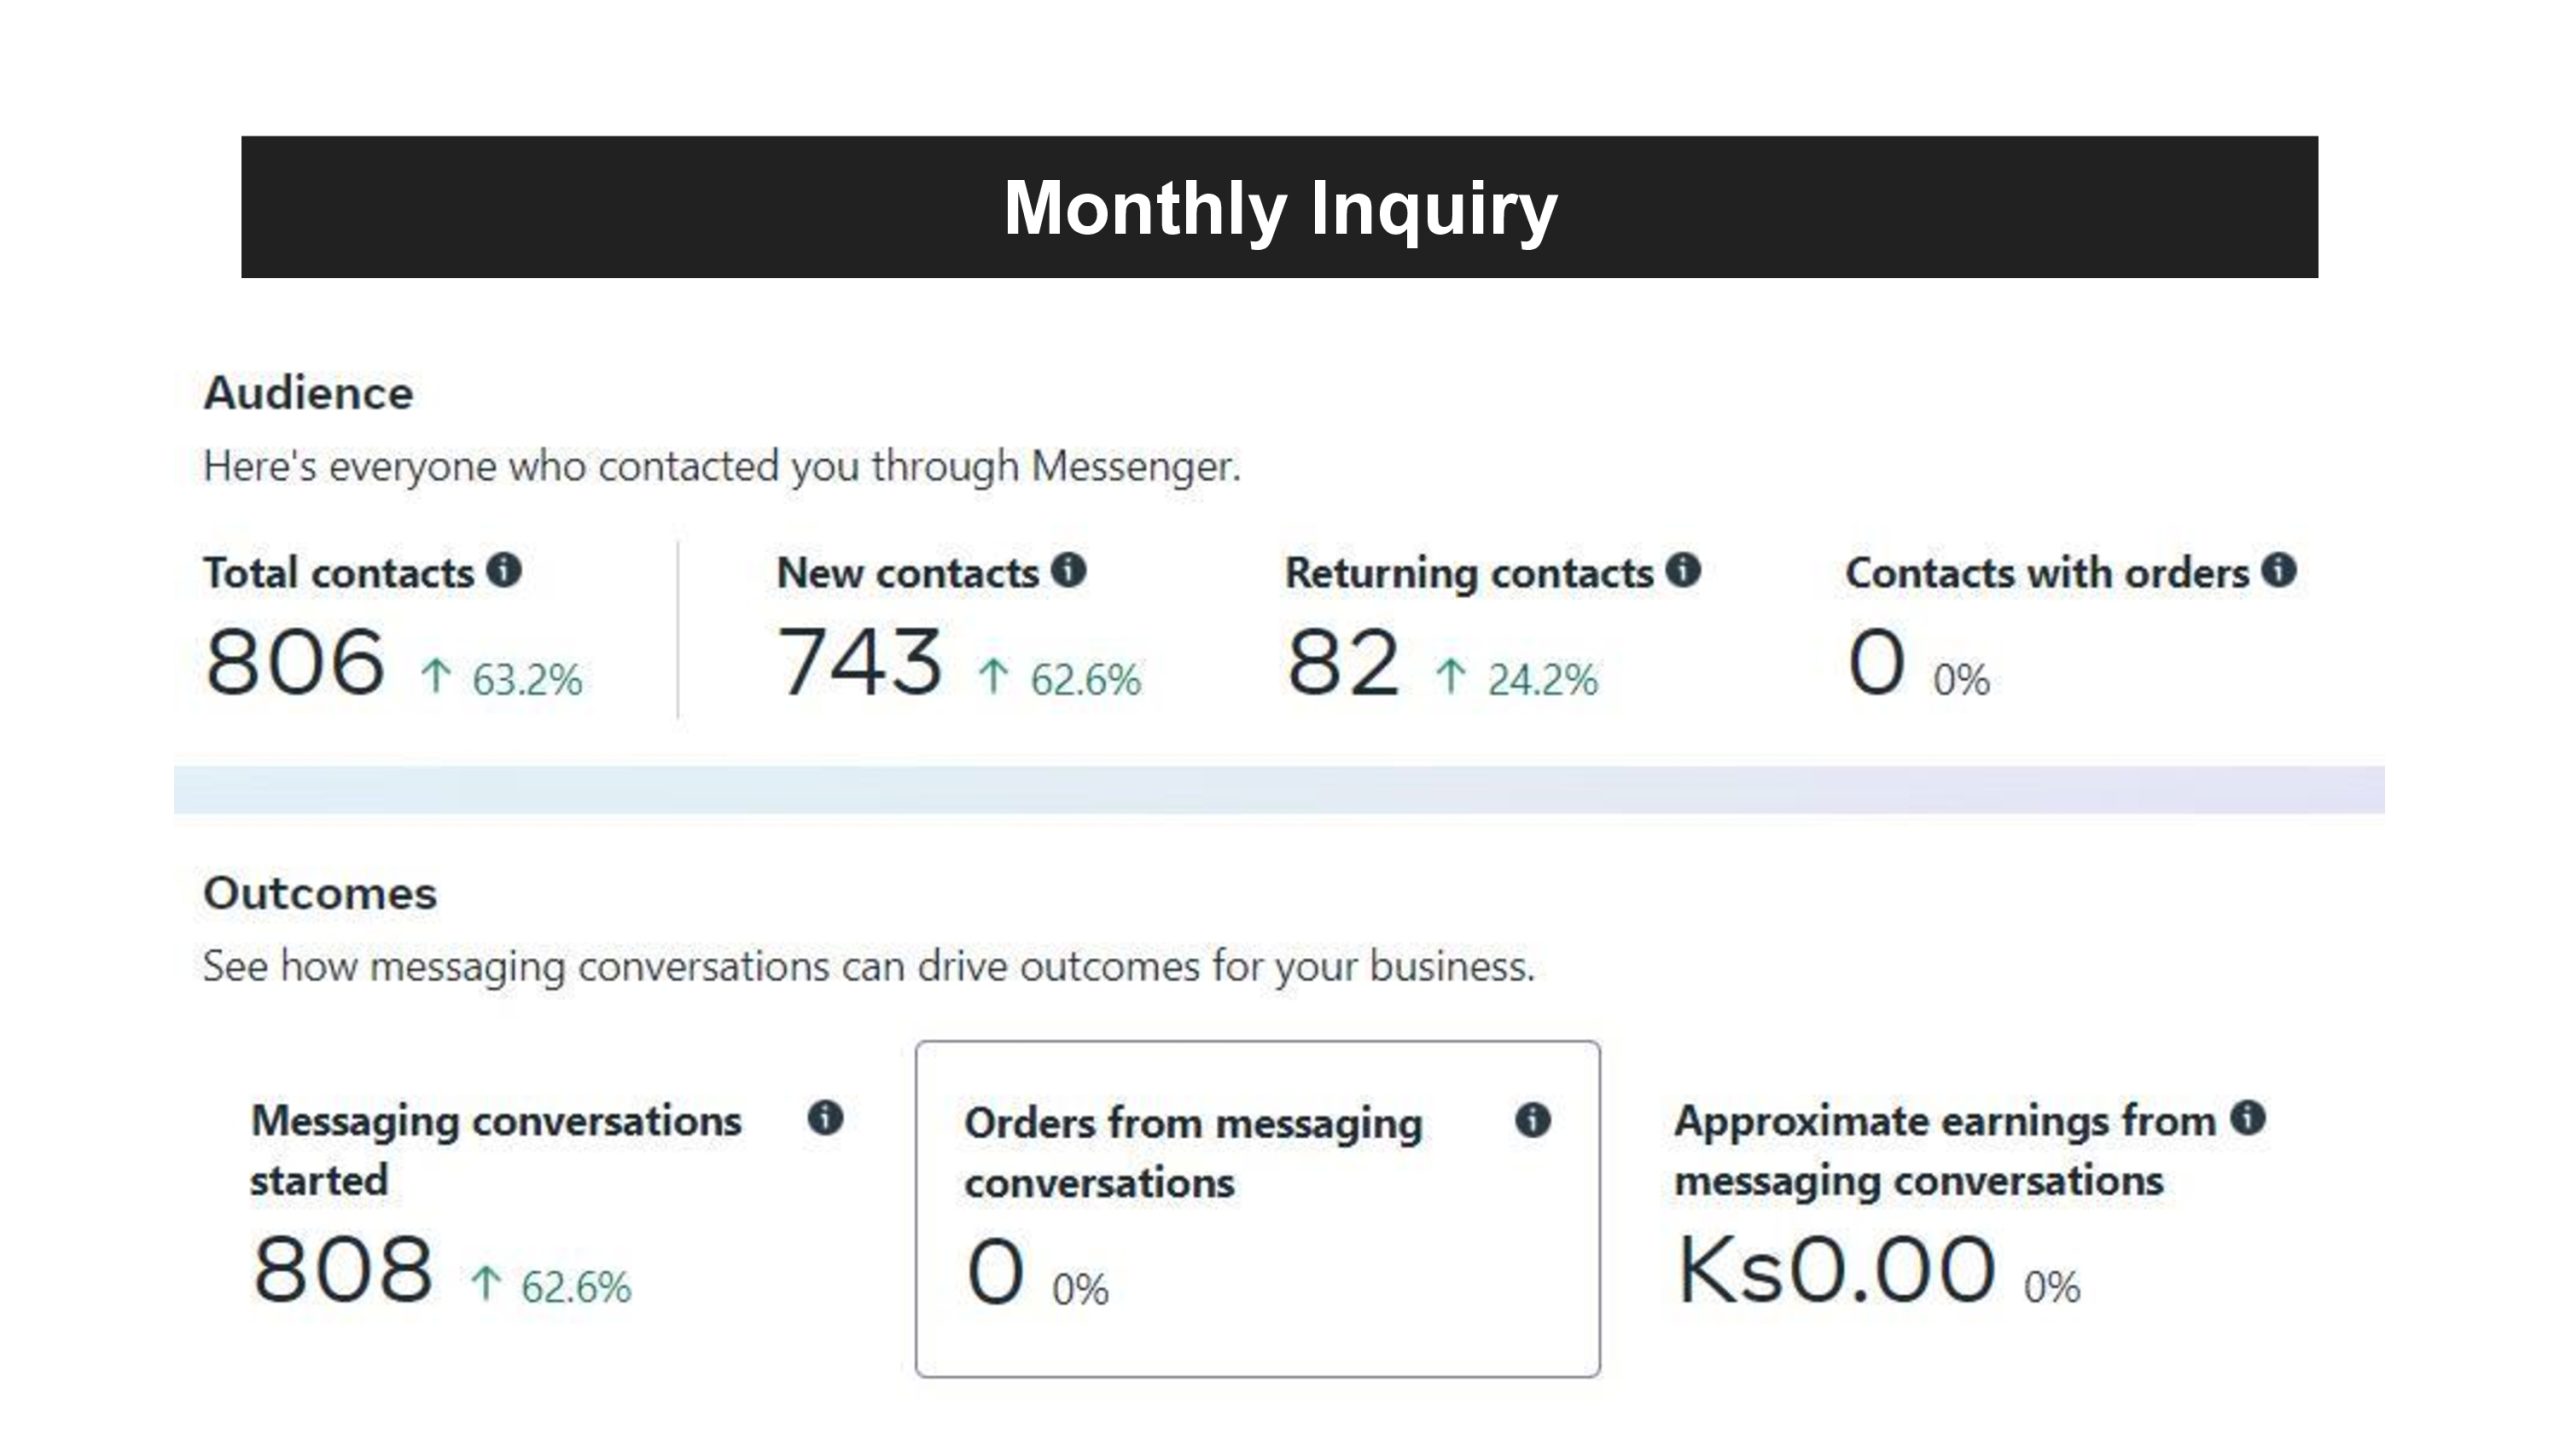Click the info icon beside Total contacts
Screen dimensions: 2560x1440
tap(504, 570)
